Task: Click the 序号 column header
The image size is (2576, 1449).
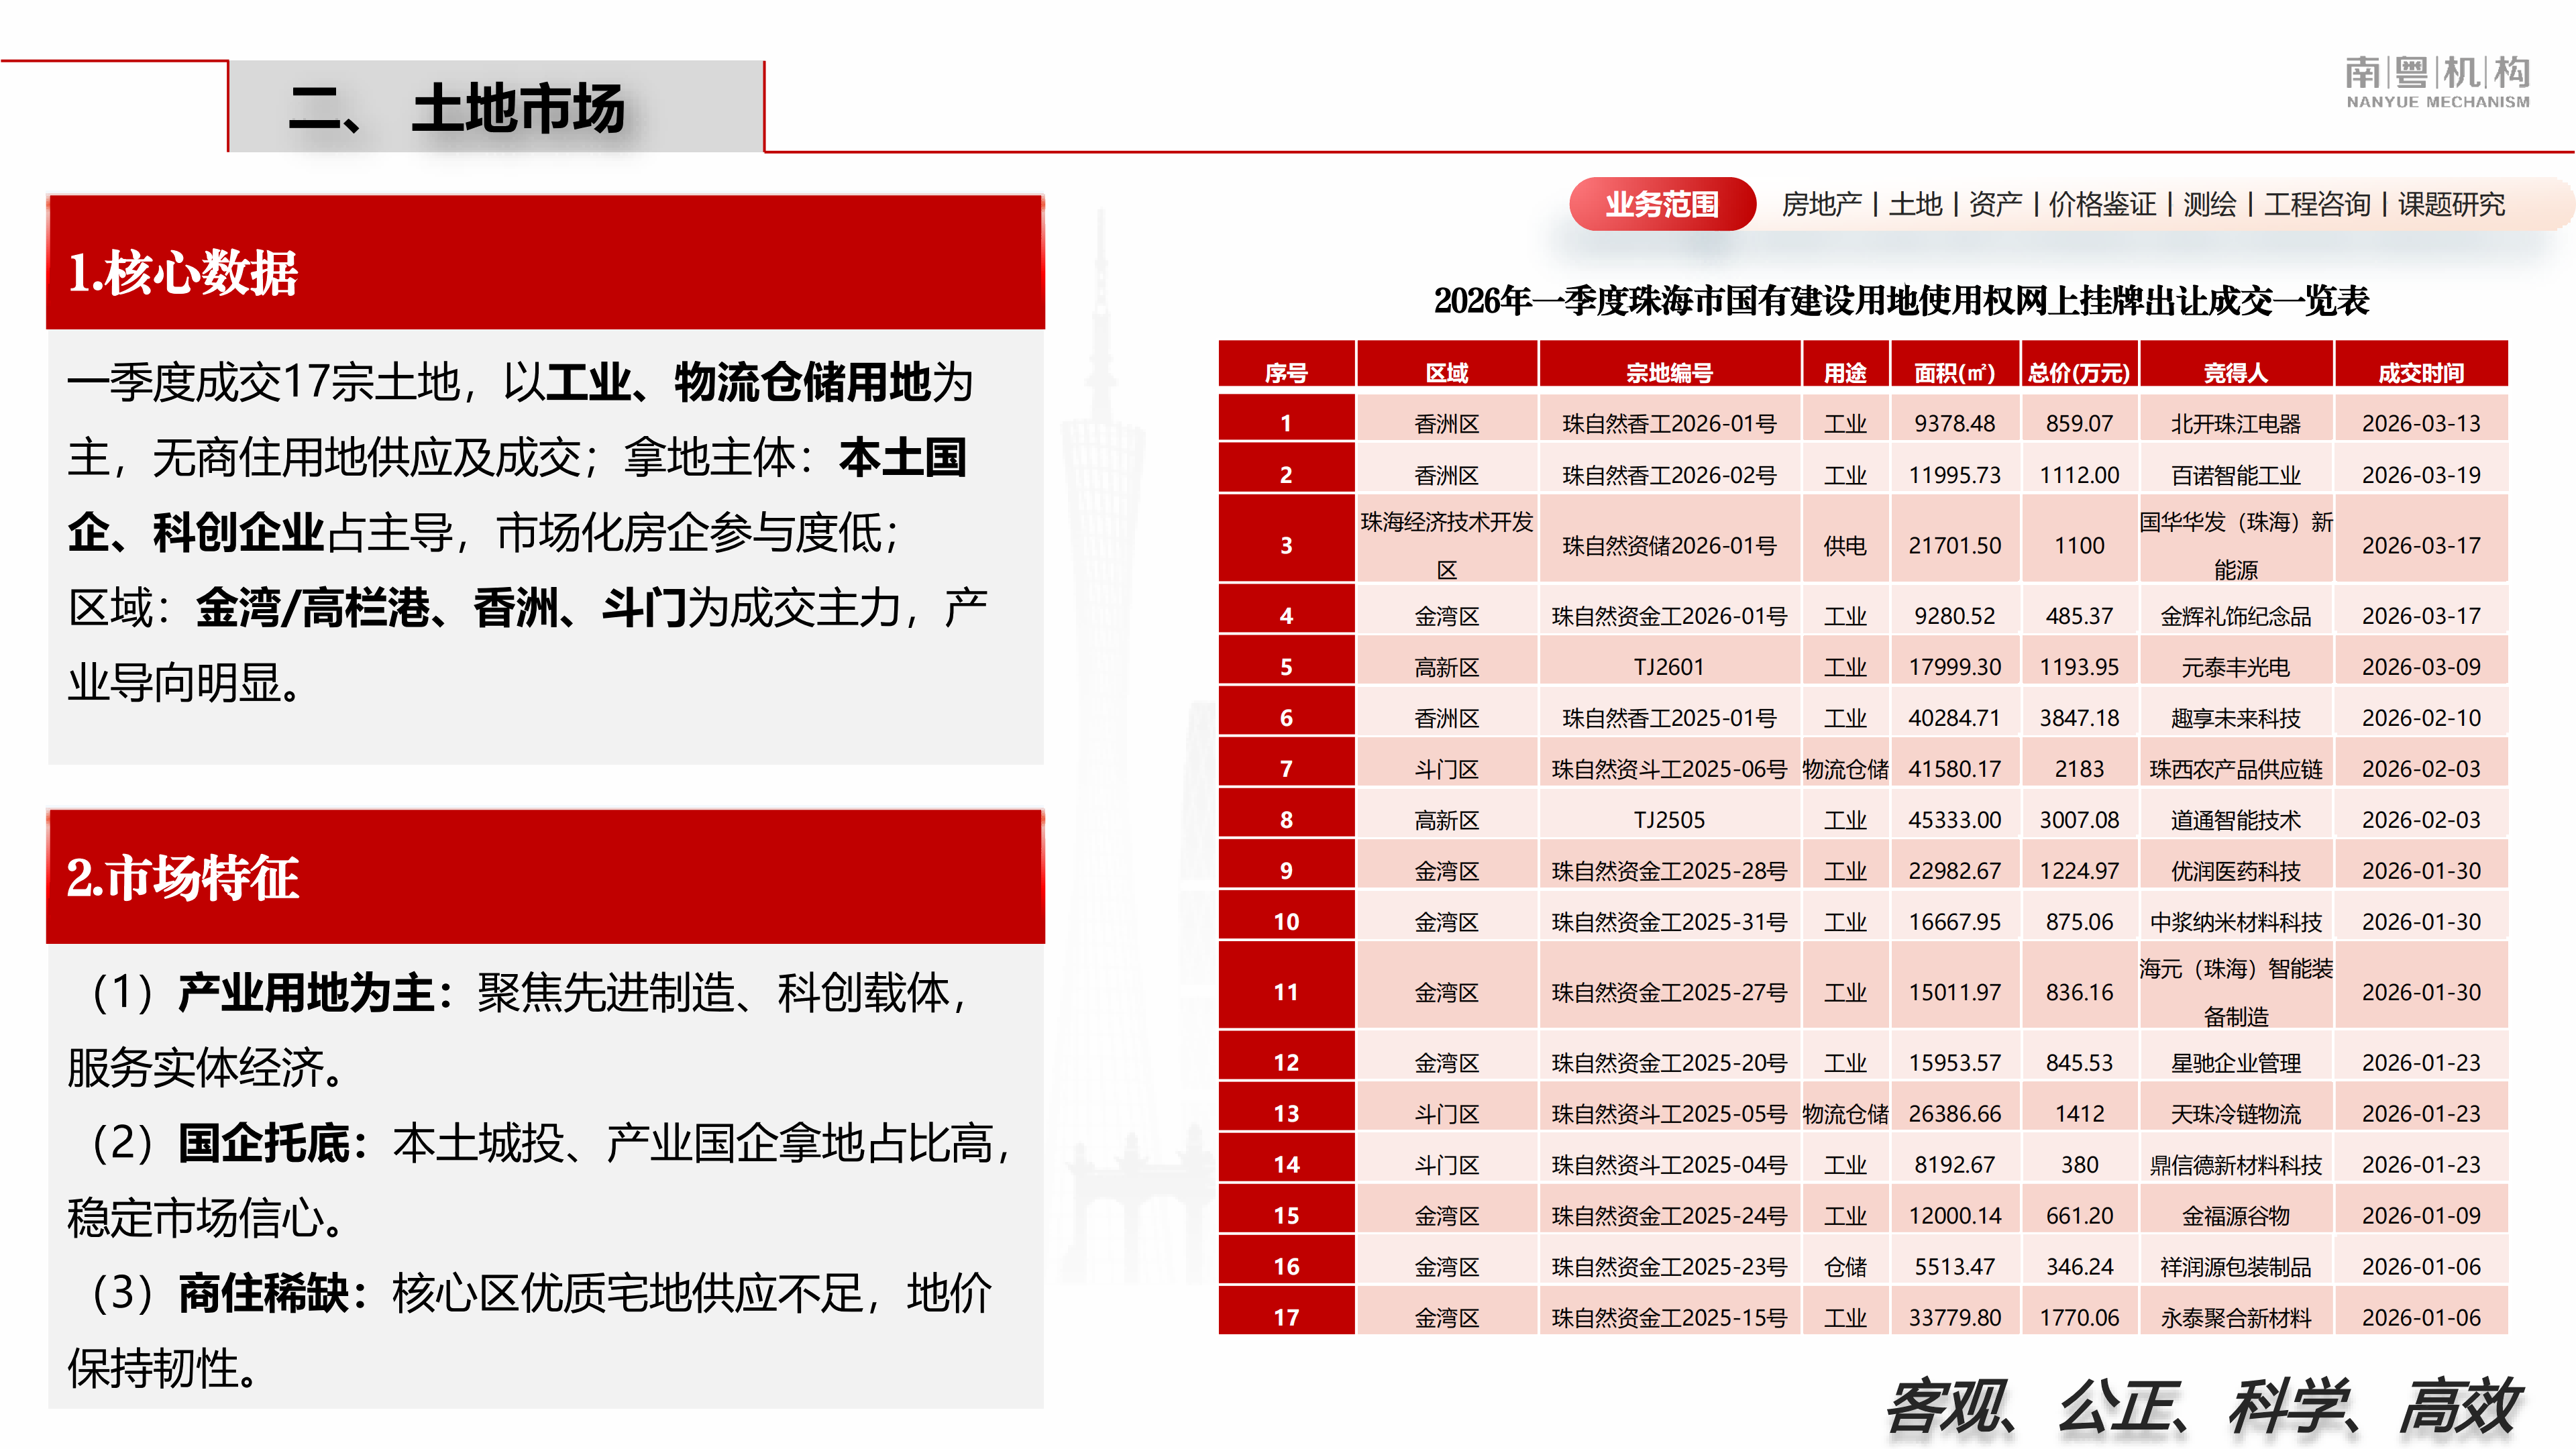Action: [1286, 372]
